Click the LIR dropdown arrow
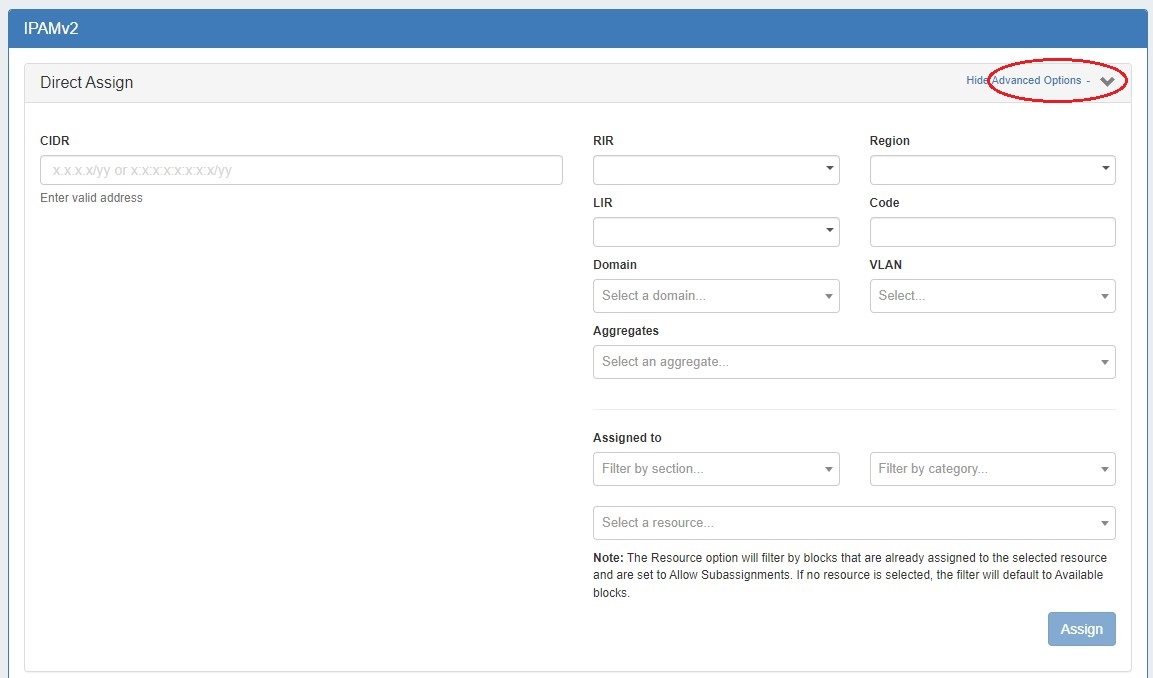The width and height of the screenshot is (1153, 678). (x=829, y=231)
